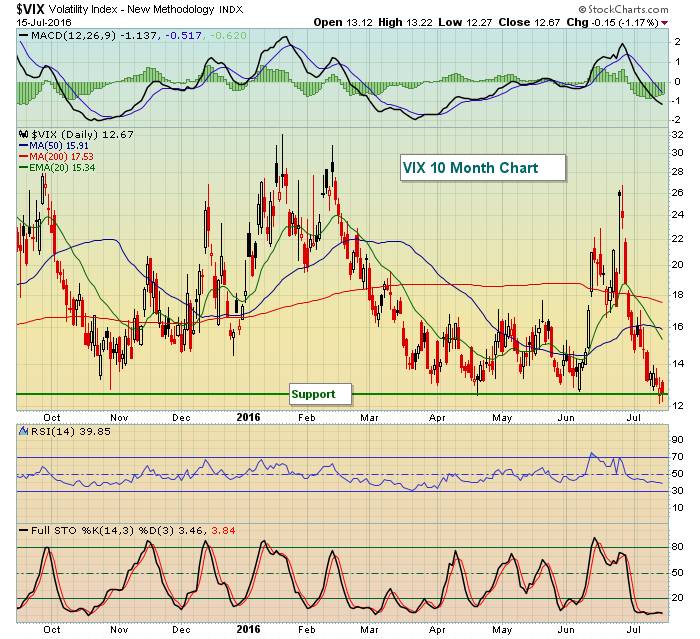Click the black line marker before MACD(12,26,9)
This screenshot has height=639, width=700.
point(24,35)
